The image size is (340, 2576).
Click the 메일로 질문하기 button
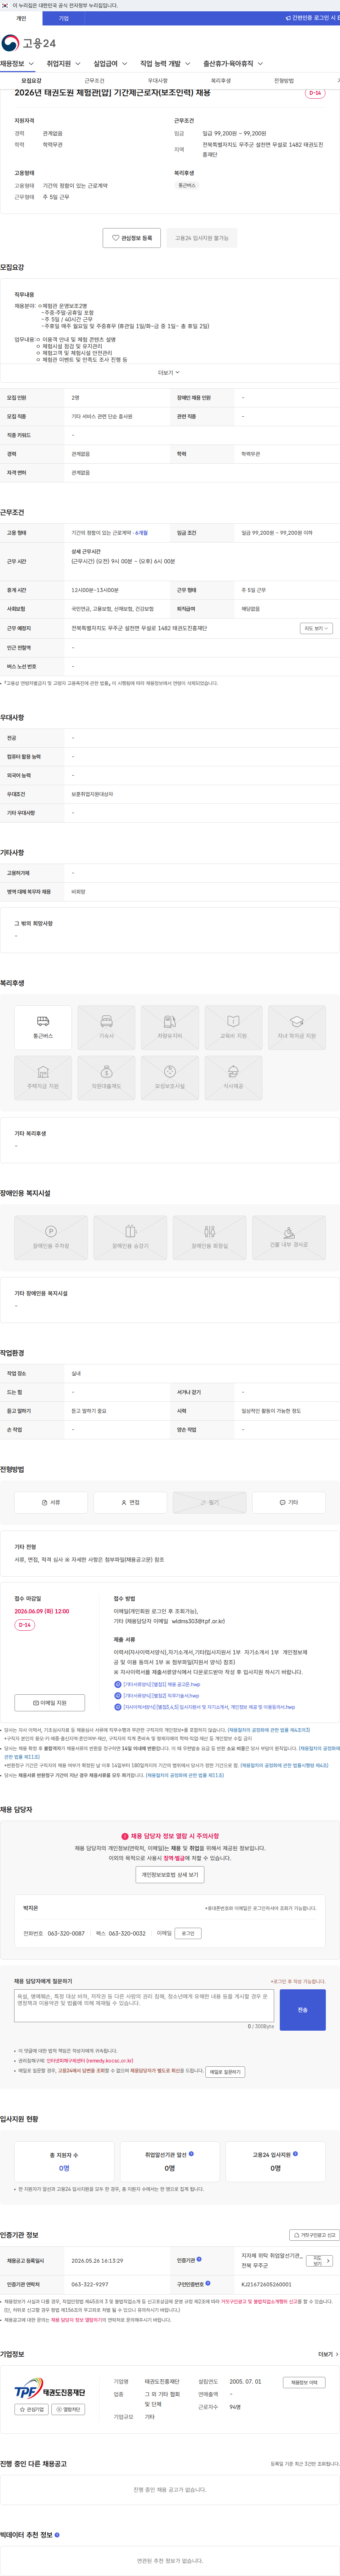(225, 2072)
